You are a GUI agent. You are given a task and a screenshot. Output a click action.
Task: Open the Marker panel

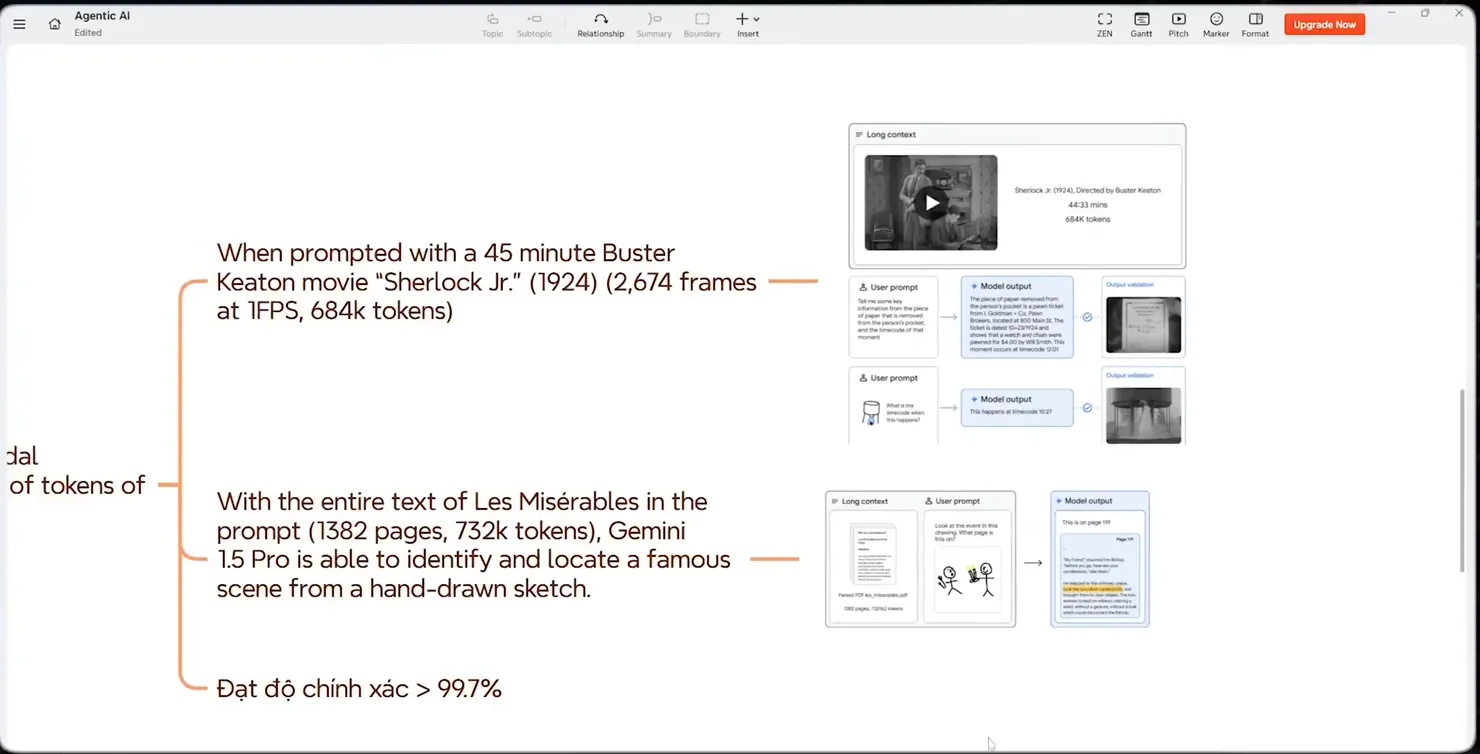coord(1216,25)
